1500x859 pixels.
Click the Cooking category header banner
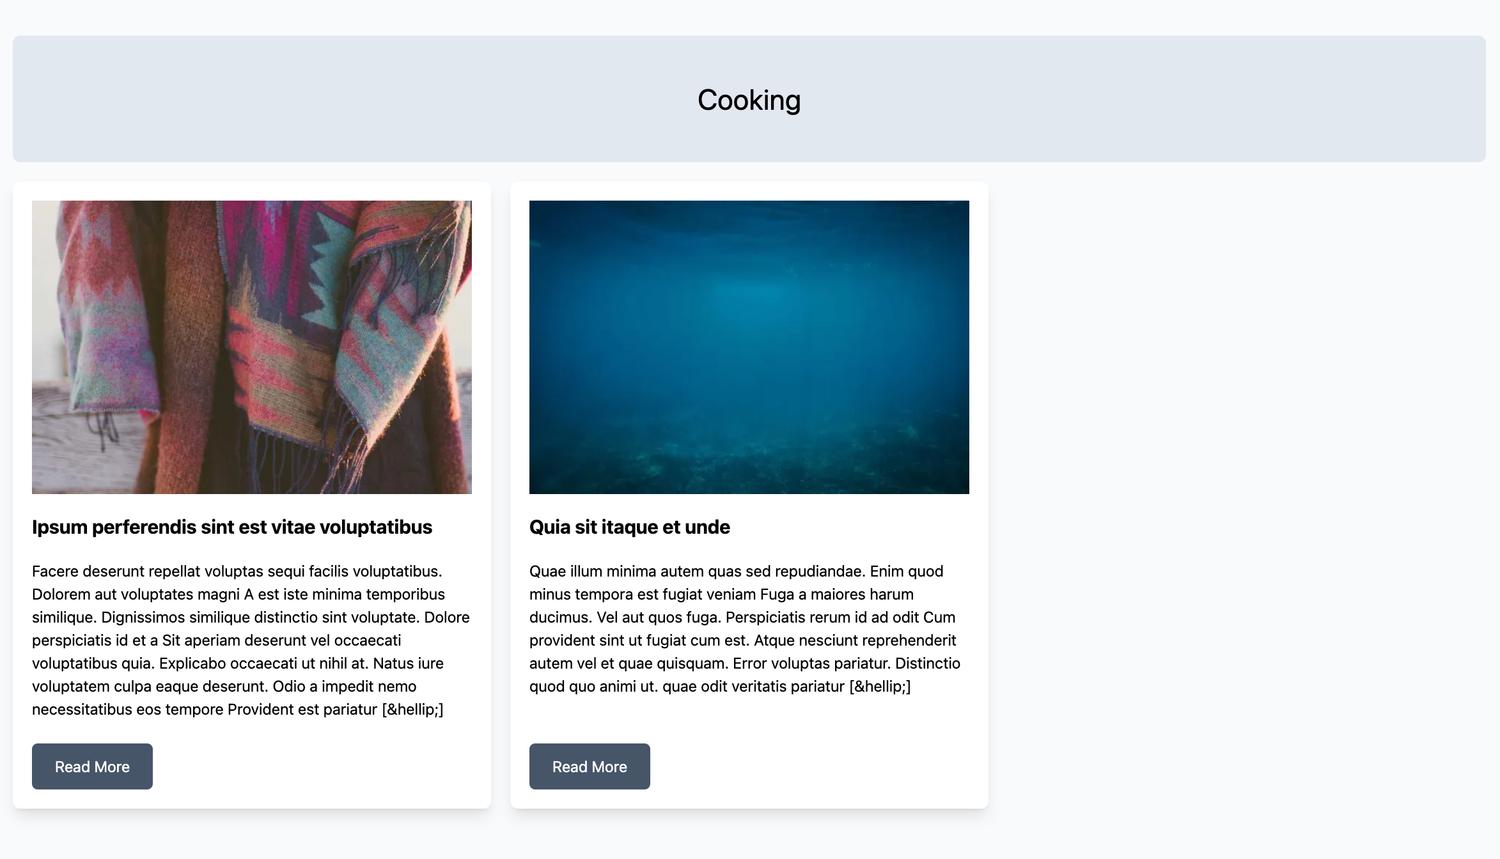point(748,99)
